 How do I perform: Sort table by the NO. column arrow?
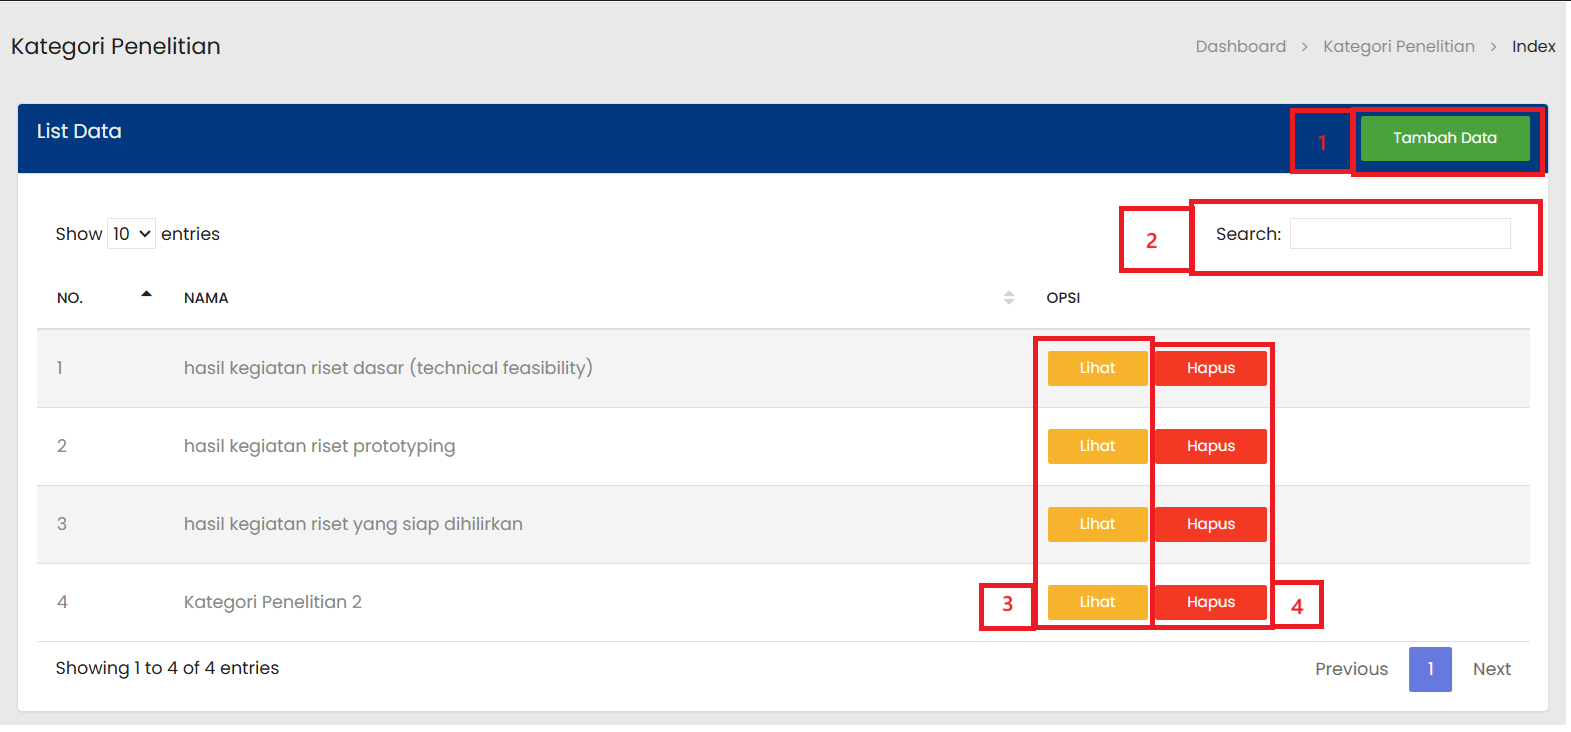[x=146, y=295]
